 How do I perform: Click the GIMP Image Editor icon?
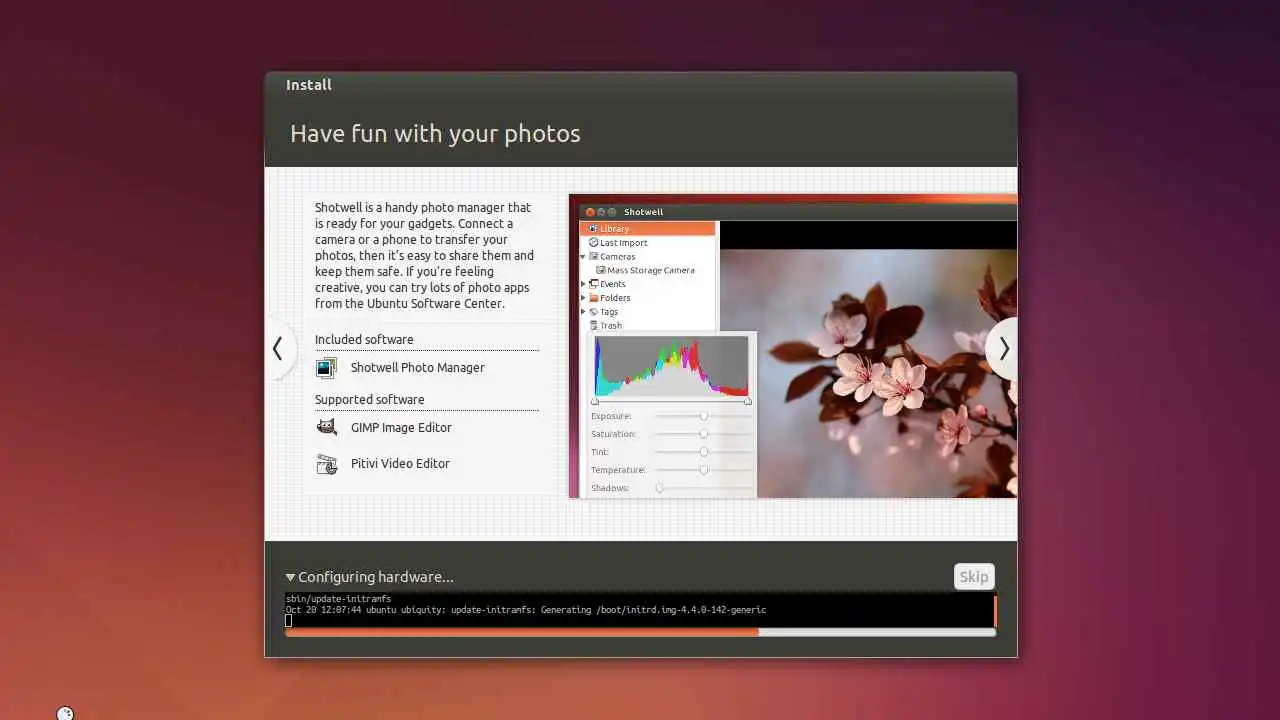point(326,427)
